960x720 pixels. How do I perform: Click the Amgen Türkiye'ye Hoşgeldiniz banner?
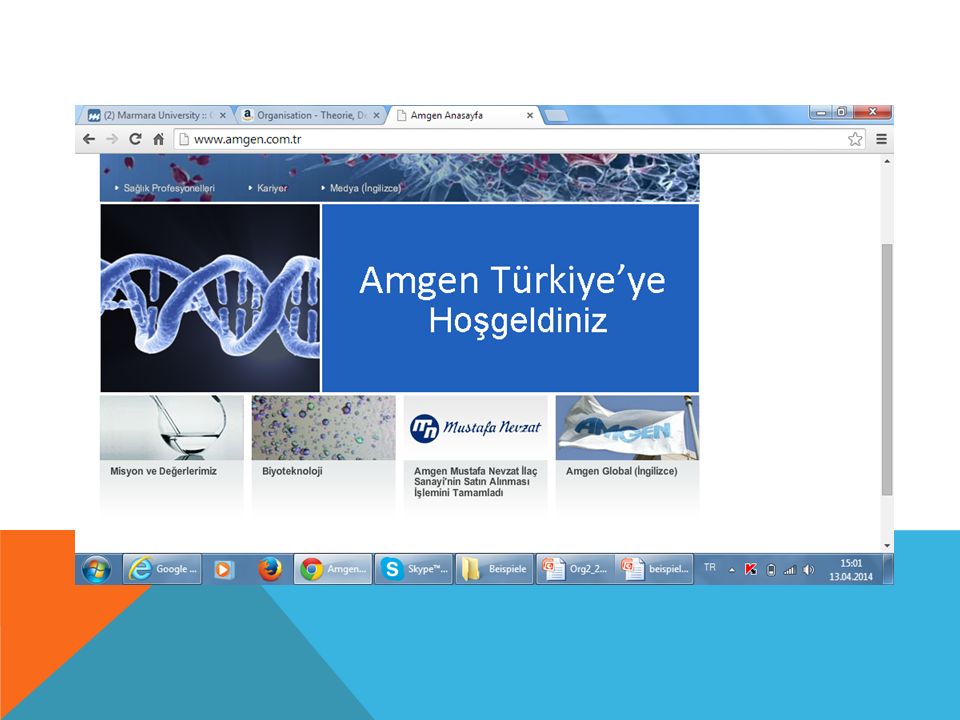point(510,298)
